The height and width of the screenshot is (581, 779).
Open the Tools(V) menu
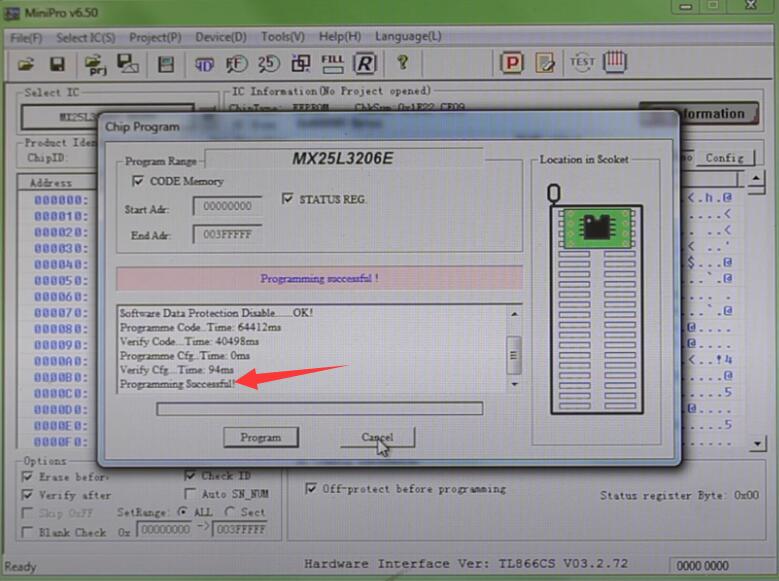tap(282, 36)
